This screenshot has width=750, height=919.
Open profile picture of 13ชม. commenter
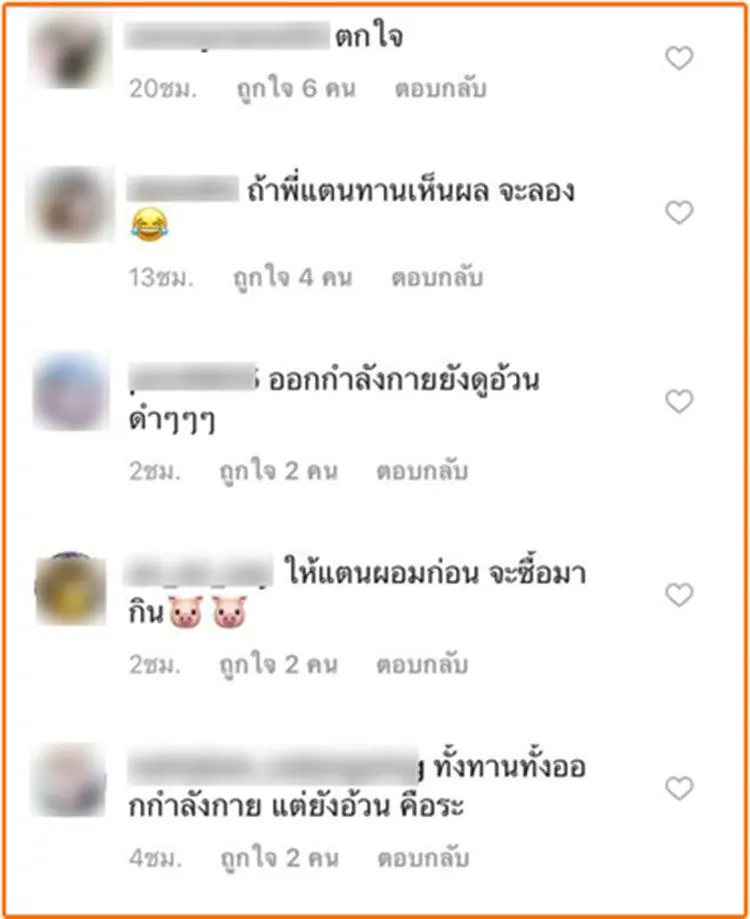point(71,205)
